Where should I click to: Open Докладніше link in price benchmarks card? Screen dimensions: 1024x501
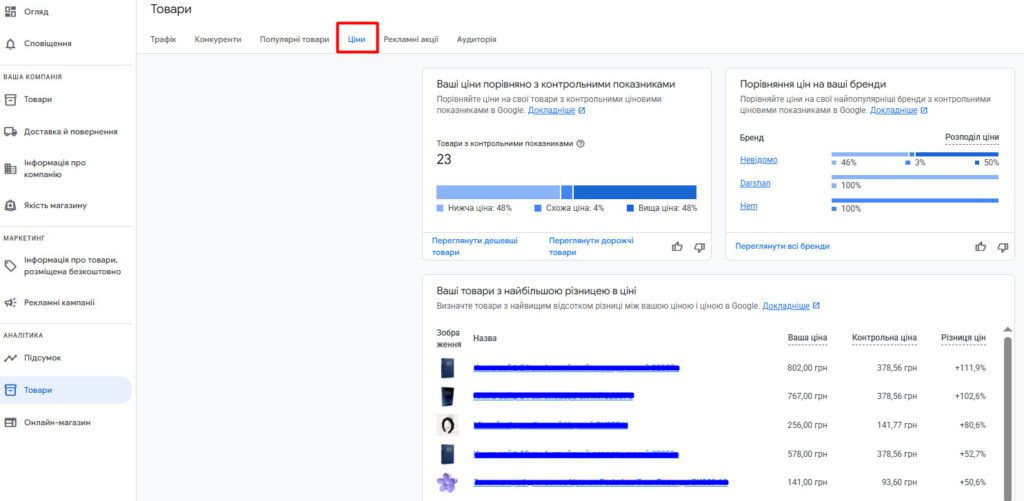(x=556, y=110)
